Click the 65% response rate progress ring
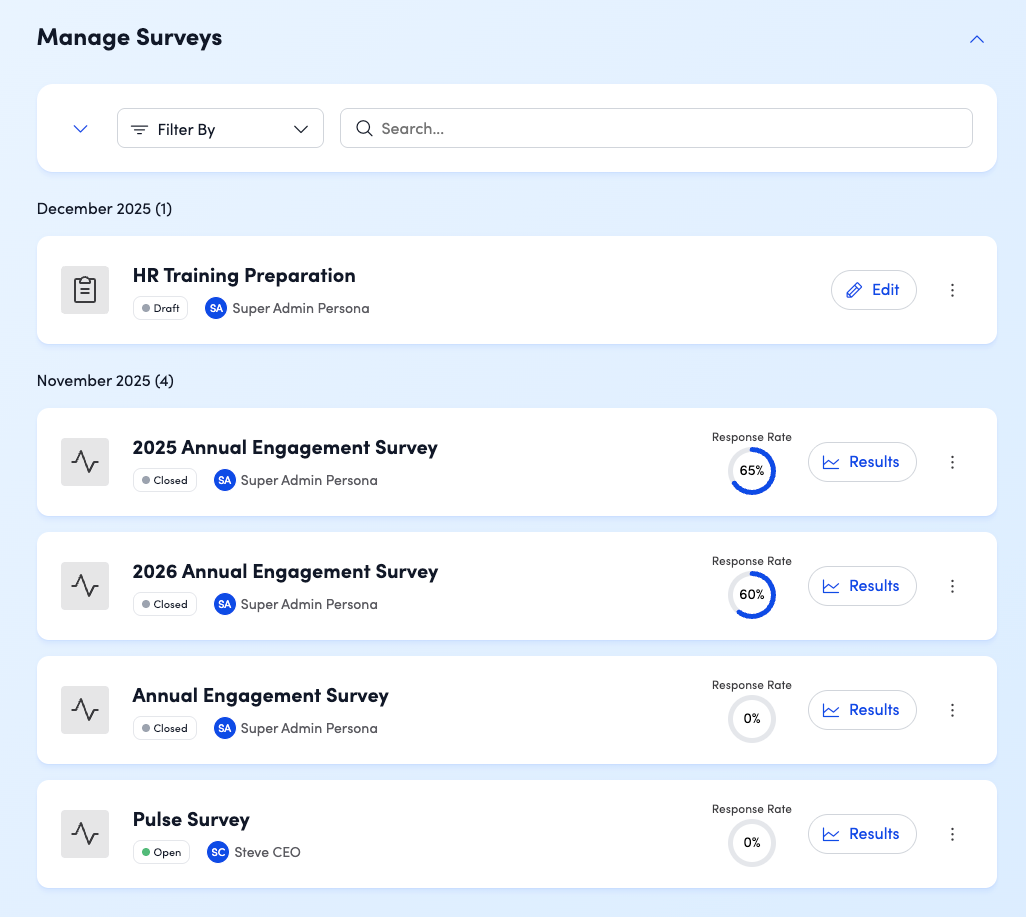 pyautogui.click(x=751, y=471)
